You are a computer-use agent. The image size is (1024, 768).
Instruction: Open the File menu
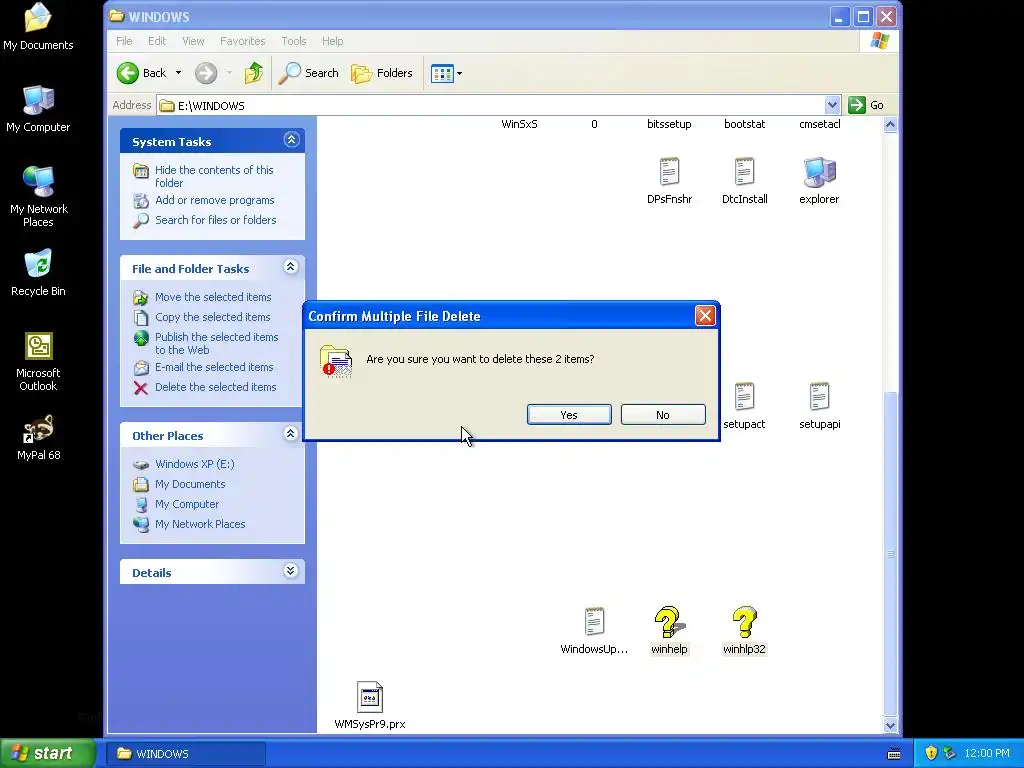click(124, 41)
